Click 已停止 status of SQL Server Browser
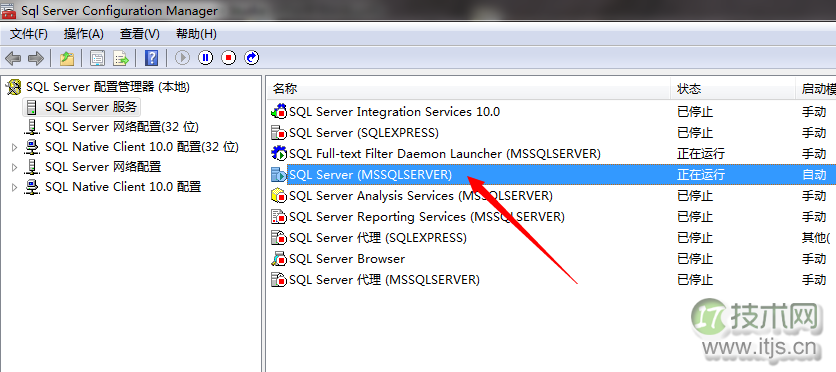Image resolution: width=836 pixels, height=372 pixels. pos(695,259)
